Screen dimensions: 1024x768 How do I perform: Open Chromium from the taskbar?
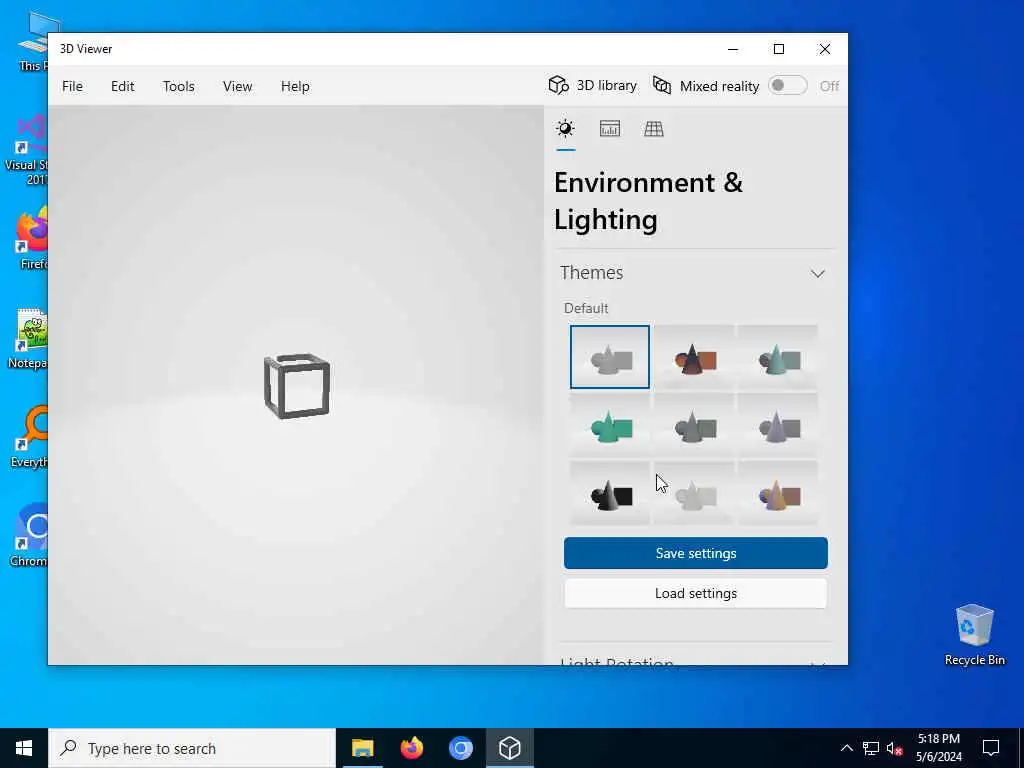point(460,748)
